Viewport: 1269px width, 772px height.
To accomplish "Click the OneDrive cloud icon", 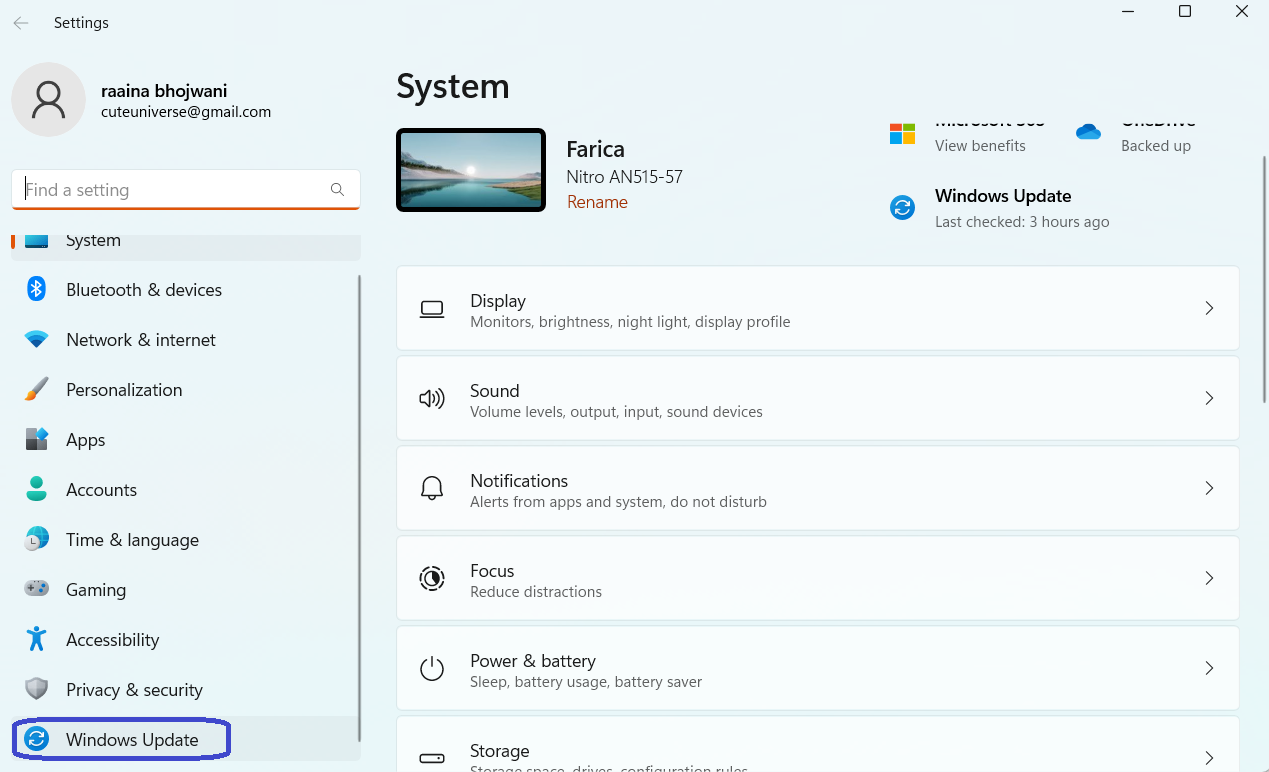I will point(1088,132).
